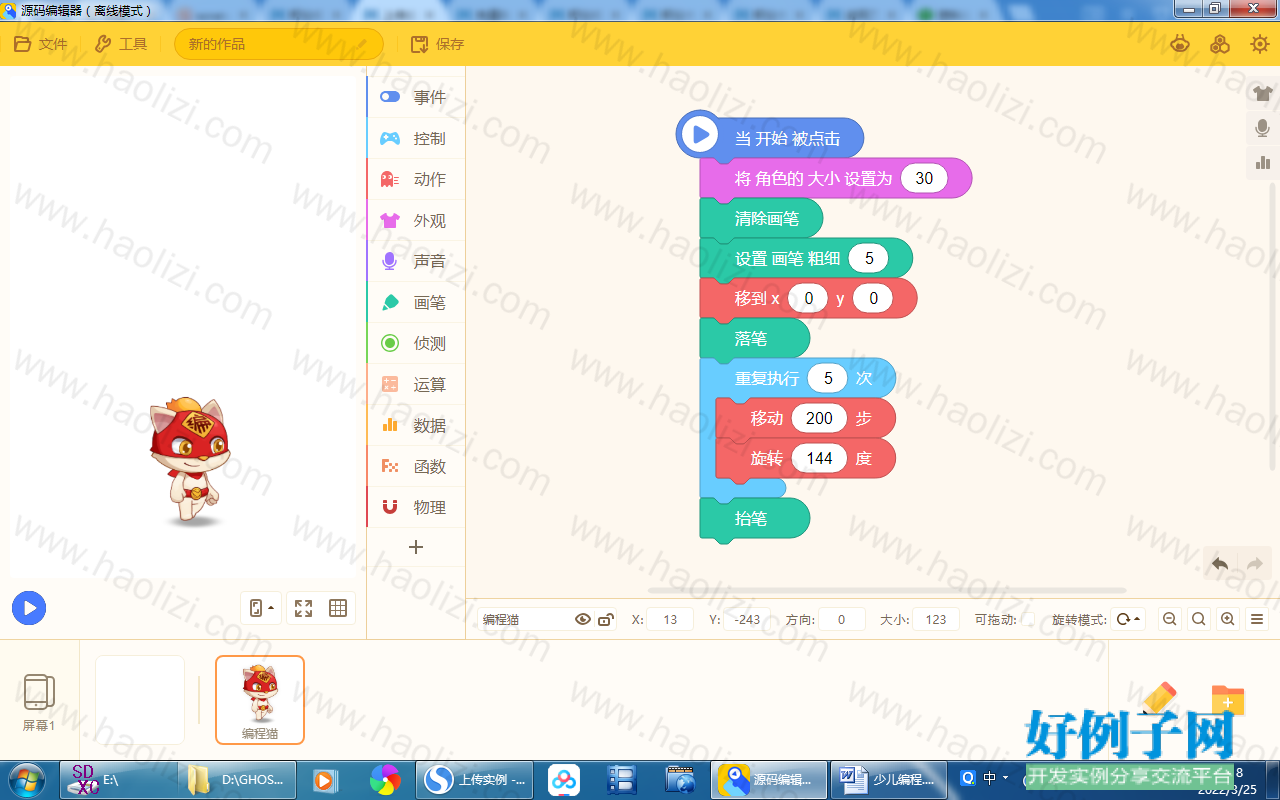Image resolution: width=1280 pixels, height=800 pixels.
Task: Open the 旋转模式 rotation mode dropdown
Action: pyautogui.click(x=1129, y=620)
